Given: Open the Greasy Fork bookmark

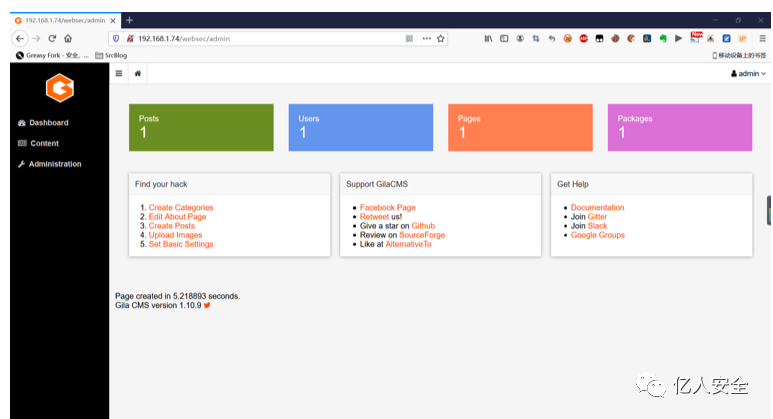Looking at the screenshot, I should click(x=52, y=55).
